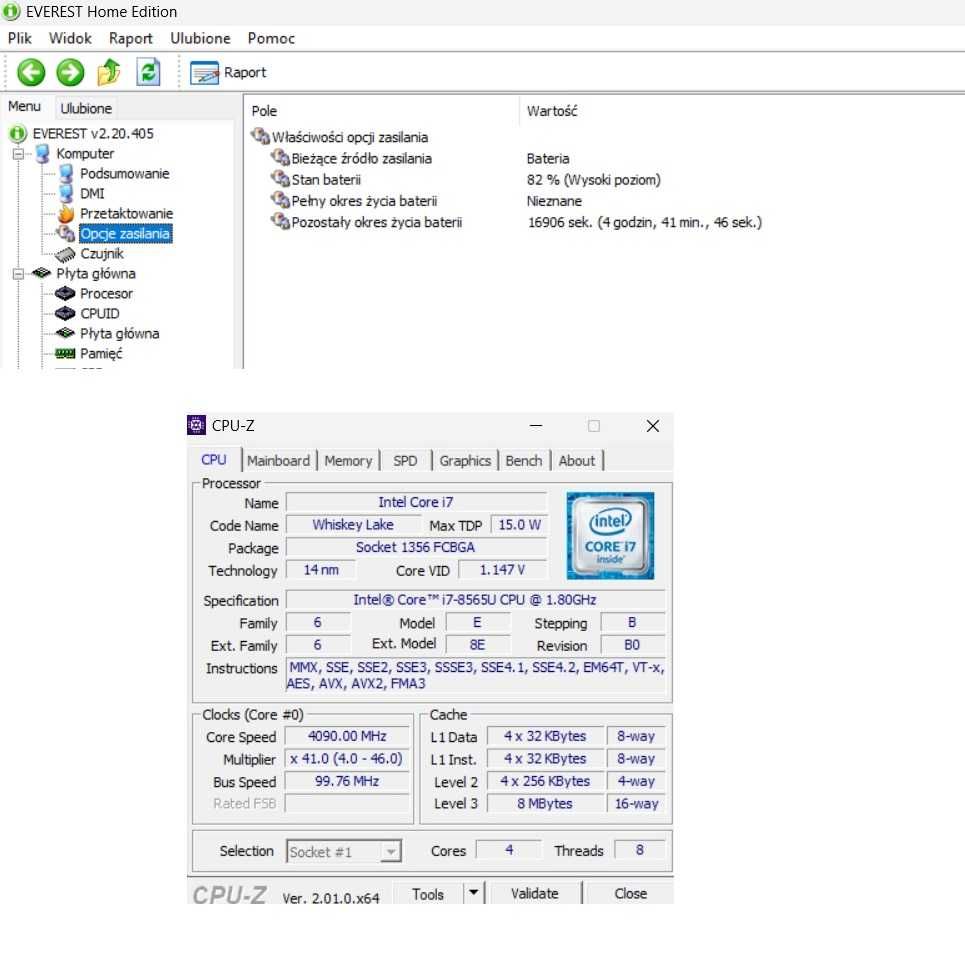Open the Ulubione menu in the menu bar
Image resolution: width=965 pixels, height=958 pixels.
coord(200,38)
